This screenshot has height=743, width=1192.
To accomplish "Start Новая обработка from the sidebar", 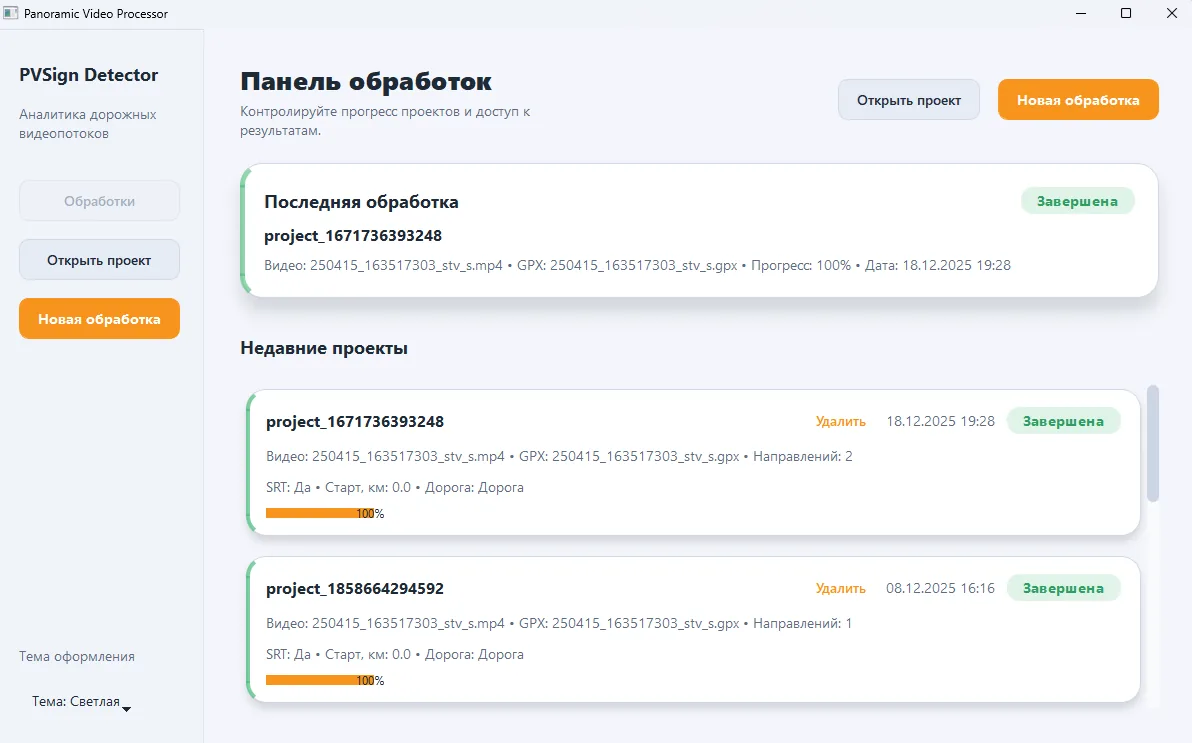I will click(100, 319).
